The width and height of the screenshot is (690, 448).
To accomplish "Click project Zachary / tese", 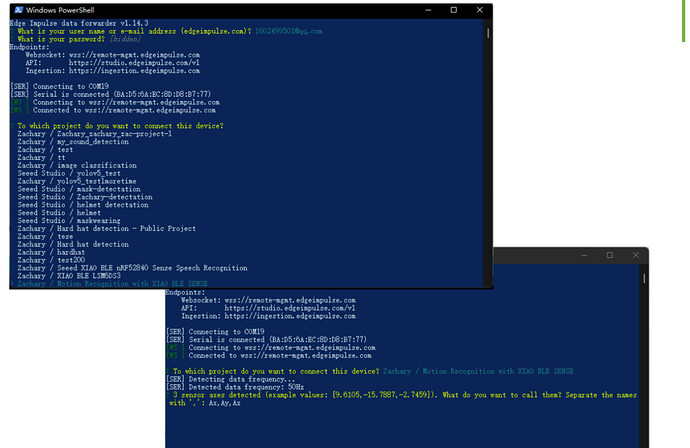I will [x=45, y=236].
